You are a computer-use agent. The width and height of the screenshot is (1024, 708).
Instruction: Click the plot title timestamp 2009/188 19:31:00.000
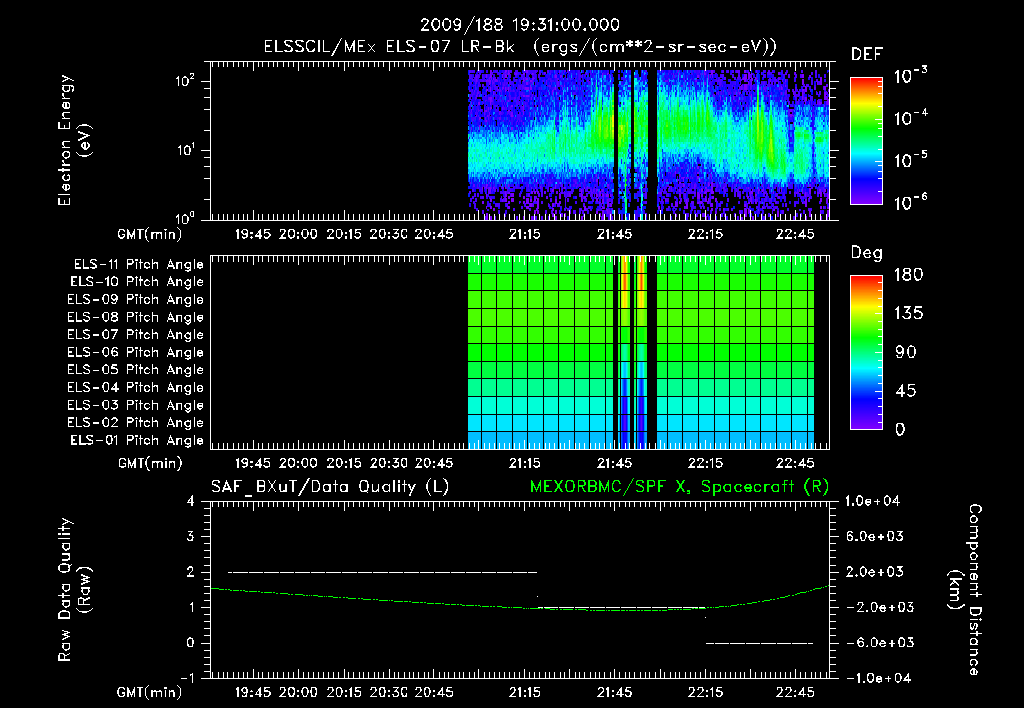pos(519,25)
